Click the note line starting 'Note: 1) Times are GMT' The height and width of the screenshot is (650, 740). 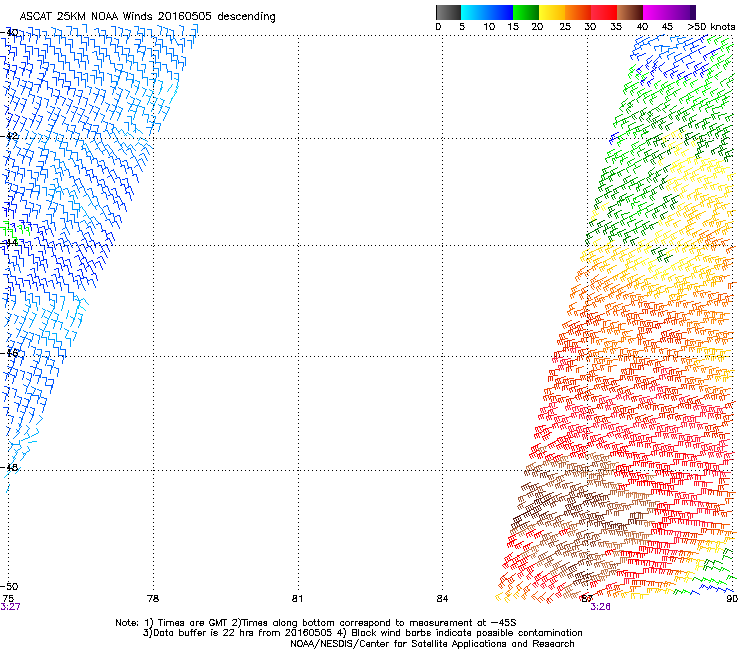(x=316, y=623)
